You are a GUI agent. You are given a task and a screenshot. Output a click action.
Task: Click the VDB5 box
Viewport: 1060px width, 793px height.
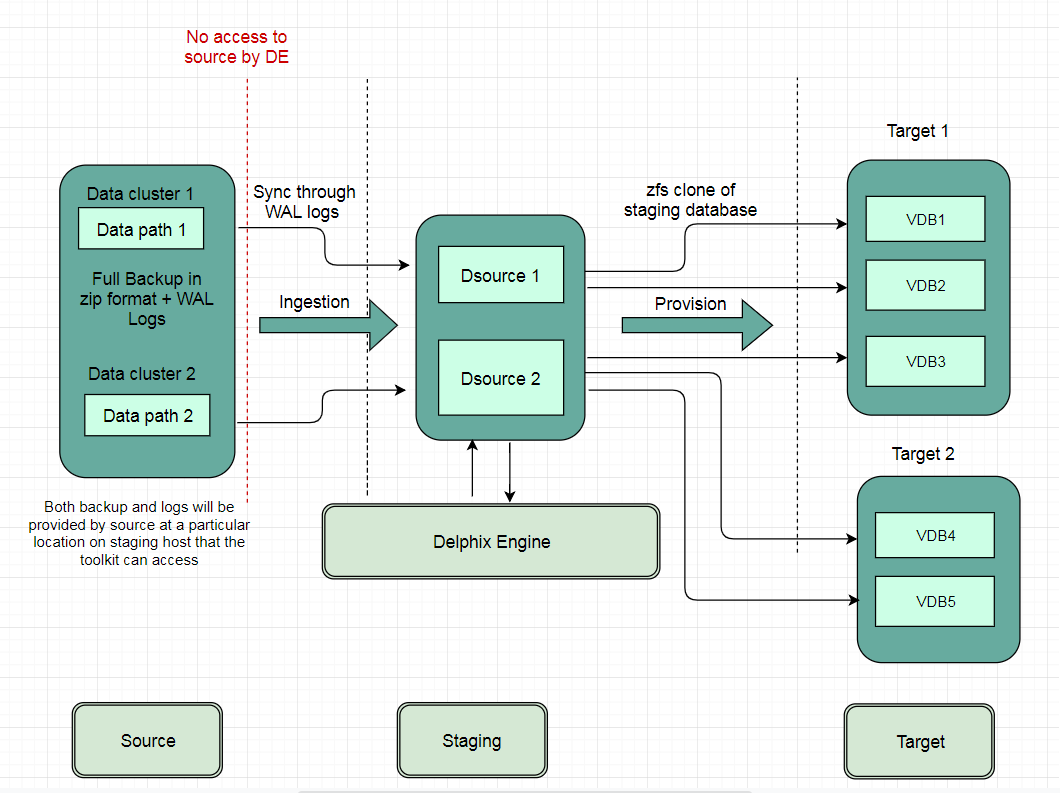tap(935, 602)
